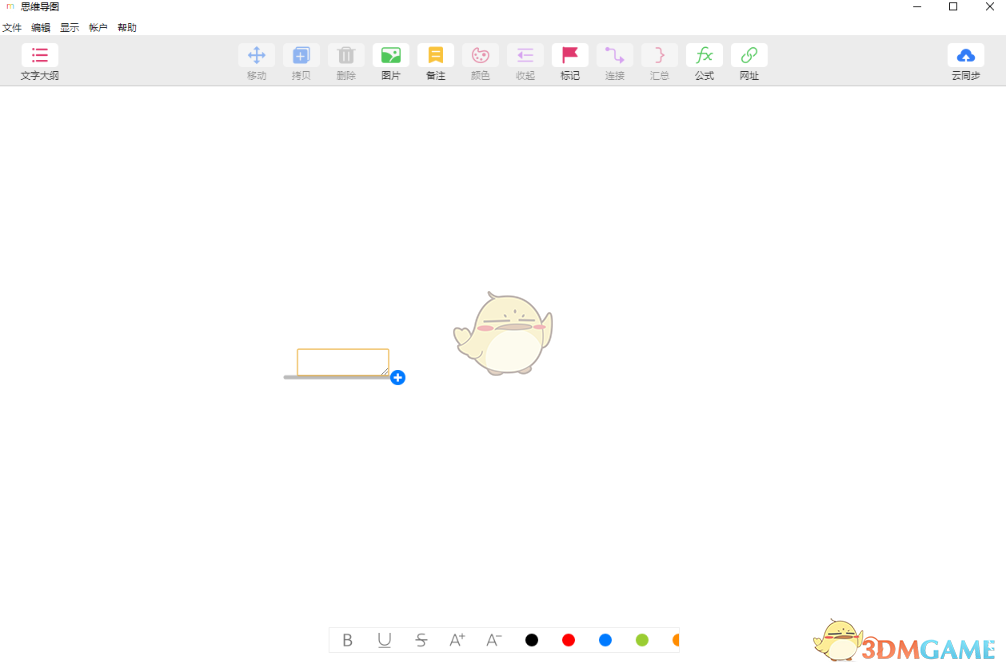Viewport: 1006px width, 668px height.
Task: Add a note using the 备注 icon
Action: point(435,60)
